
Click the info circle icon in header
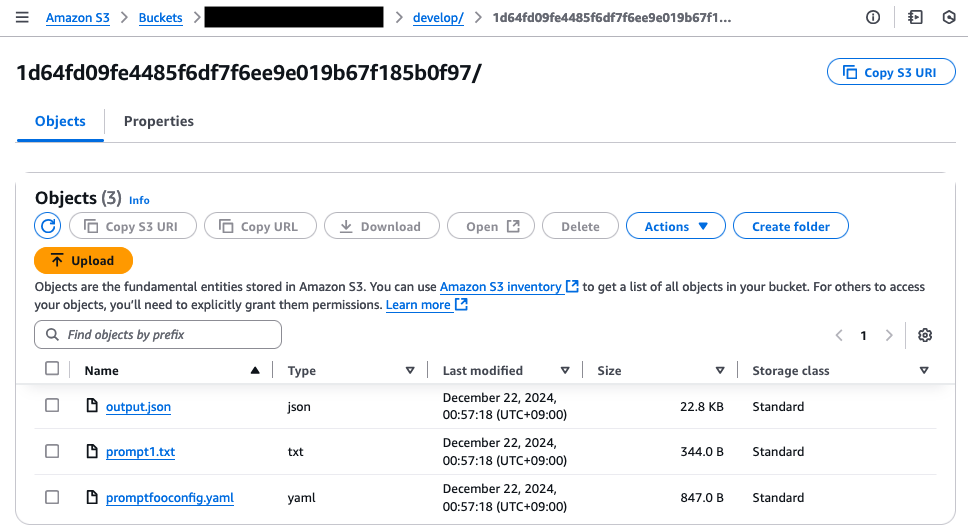[873, 17]
